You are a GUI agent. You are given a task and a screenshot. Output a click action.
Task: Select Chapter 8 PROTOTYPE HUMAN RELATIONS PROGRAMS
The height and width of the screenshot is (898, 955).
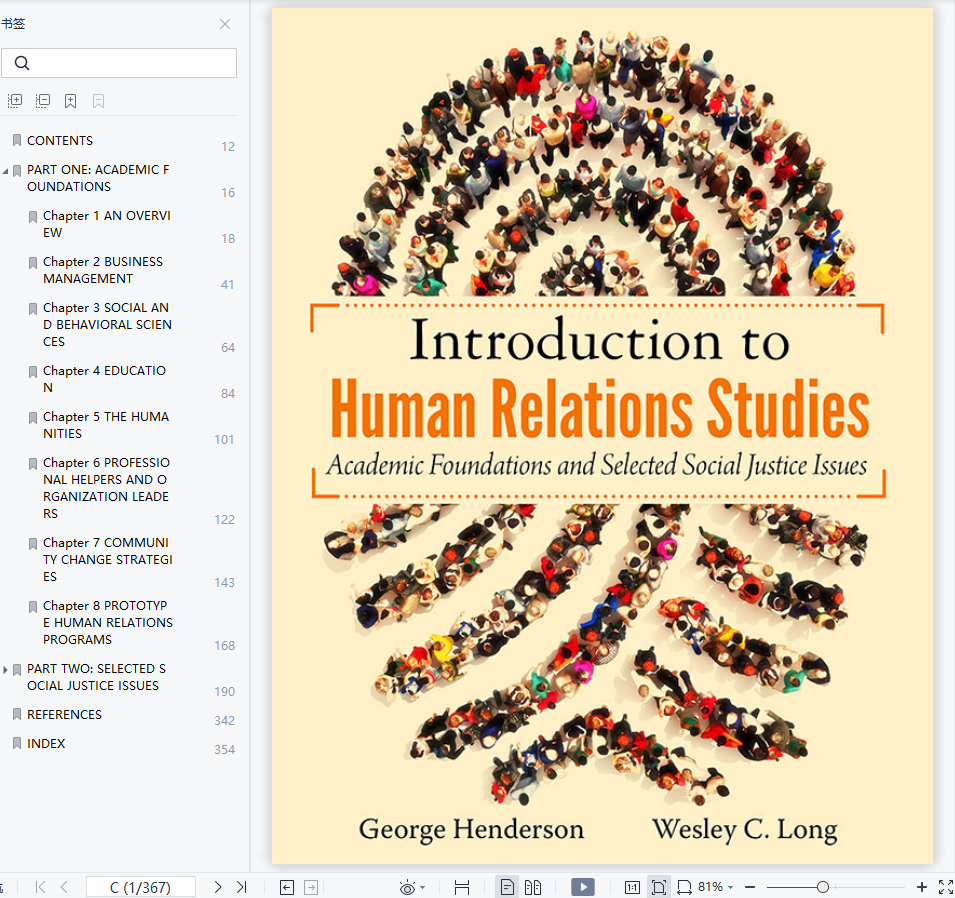coord(108,623)
